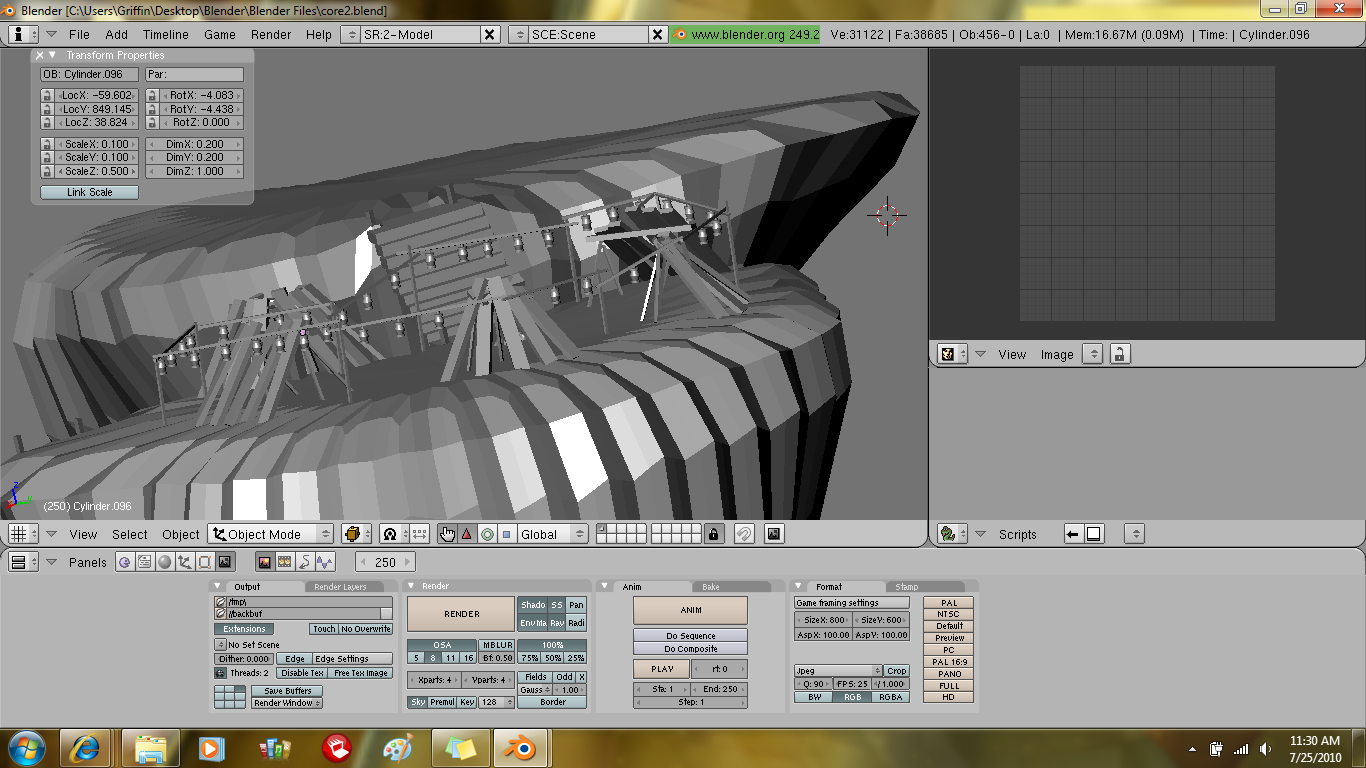The height and width of the screenshot is (768, 1366).
Task: Click the Windows Start button
Action: (x=27, y=748)
